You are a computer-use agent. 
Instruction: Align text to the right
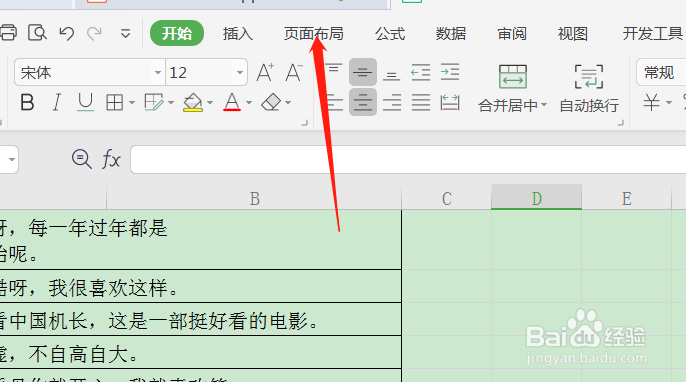tap(392, 103)
